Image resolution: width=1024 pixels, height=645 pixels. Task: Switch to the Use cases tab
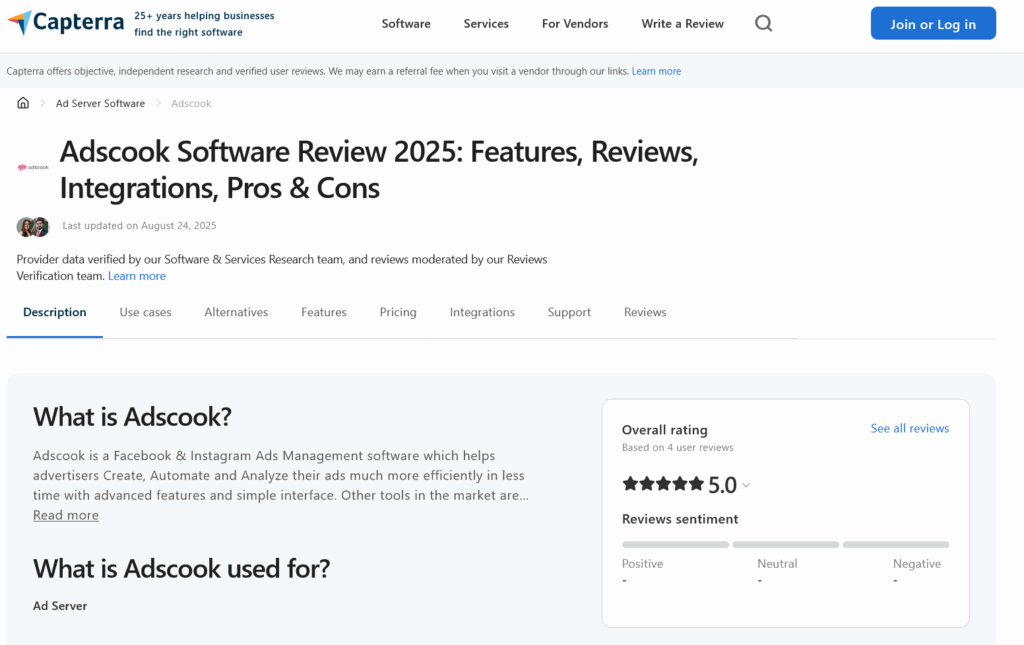[145, 312]
